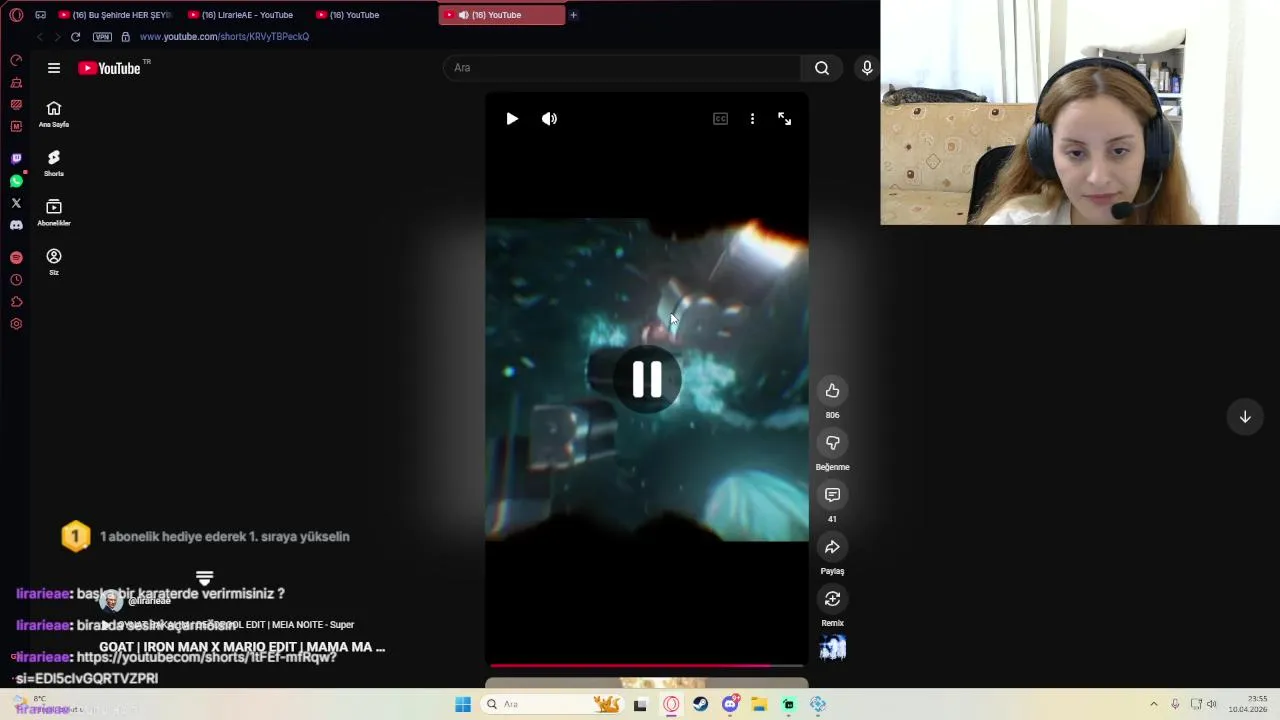Select the active YouTube tab playing audio
This screenshot has height=720, width=1280.
pyautogui.click(x=502, y=15)
